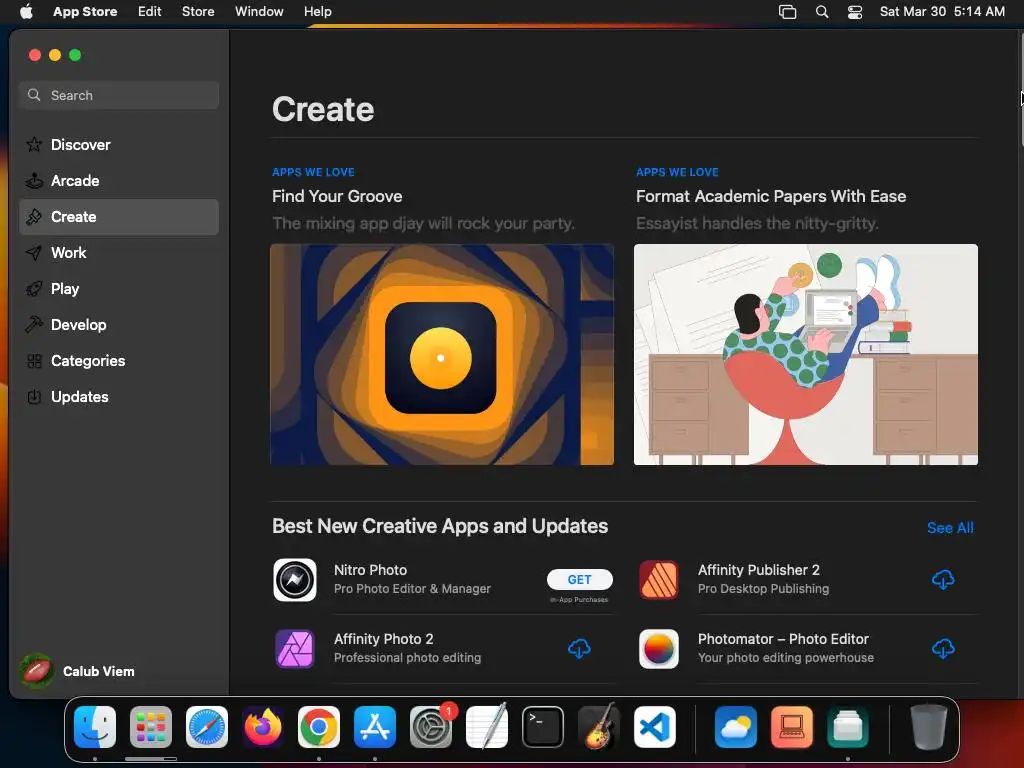Open Find Your Groove story headline
Screen dimensions: 1024x768
coord(337,196)
